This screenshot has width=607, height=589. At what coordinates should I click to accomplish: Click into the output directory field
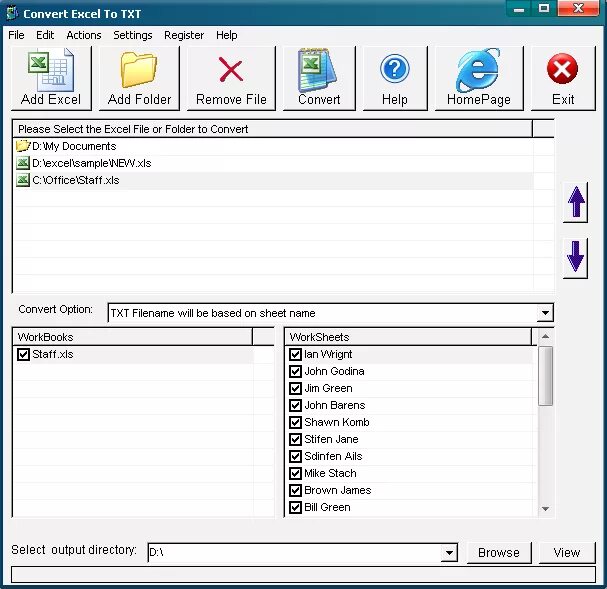point(295,553)
